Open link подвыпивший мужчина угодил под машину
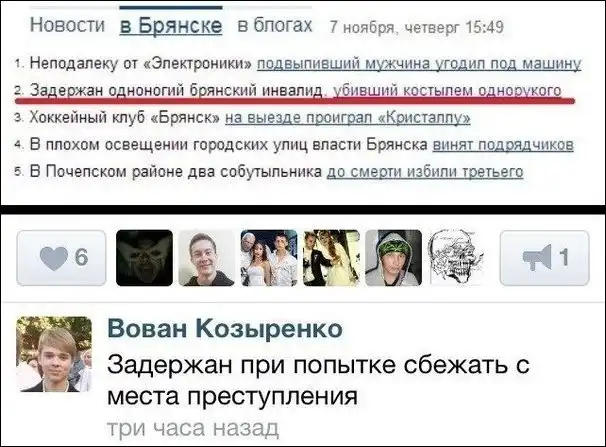The width and height of the screenshot is (606, 447). (x=419, y=63)
